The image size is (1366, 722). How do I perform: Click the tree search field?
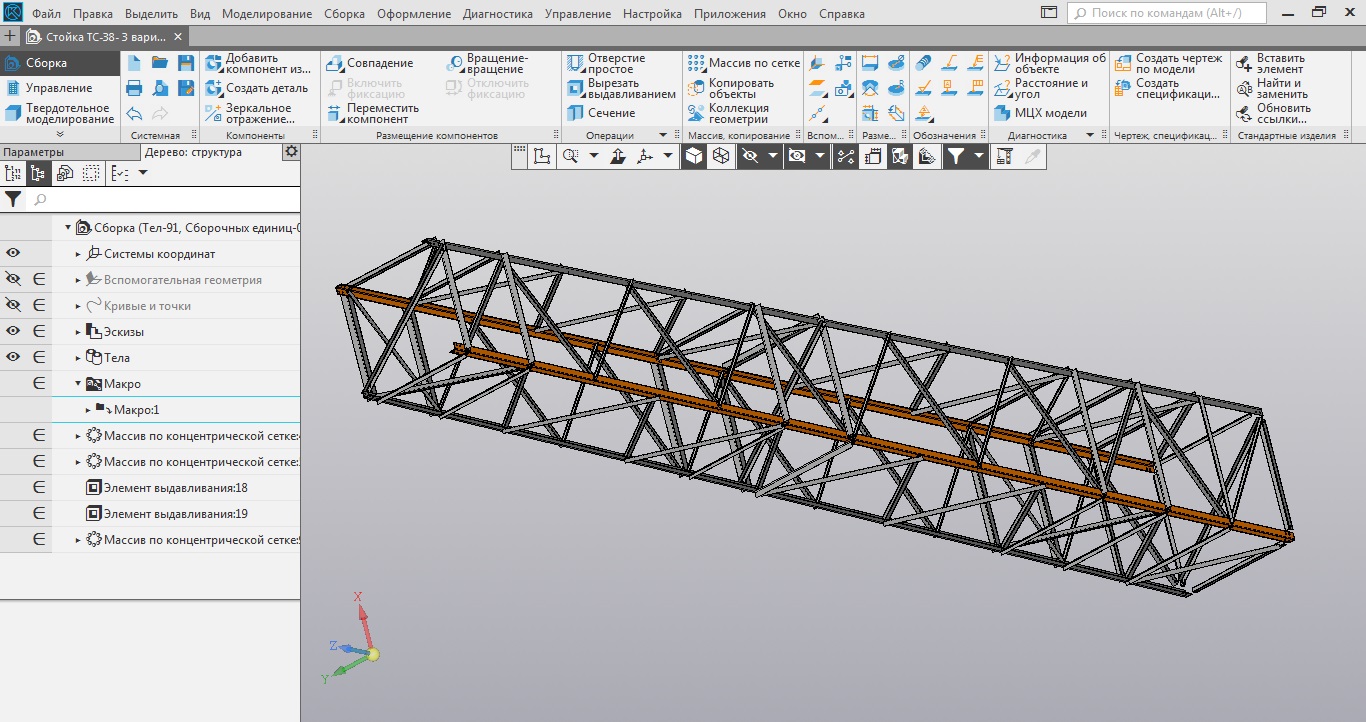click(x=164, y=199)
